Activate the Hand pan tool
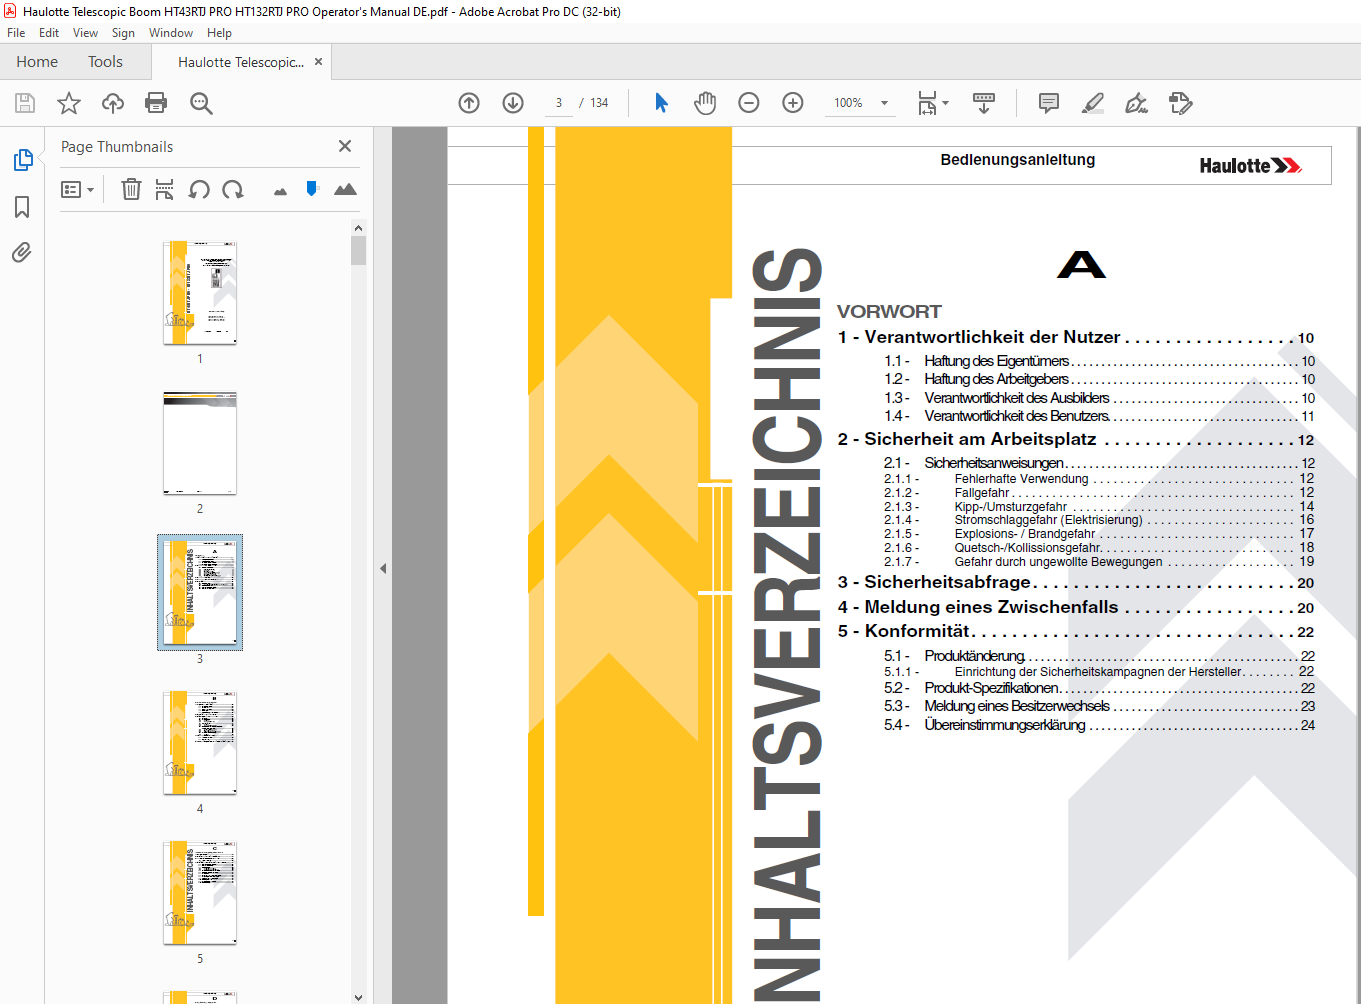 705,103
